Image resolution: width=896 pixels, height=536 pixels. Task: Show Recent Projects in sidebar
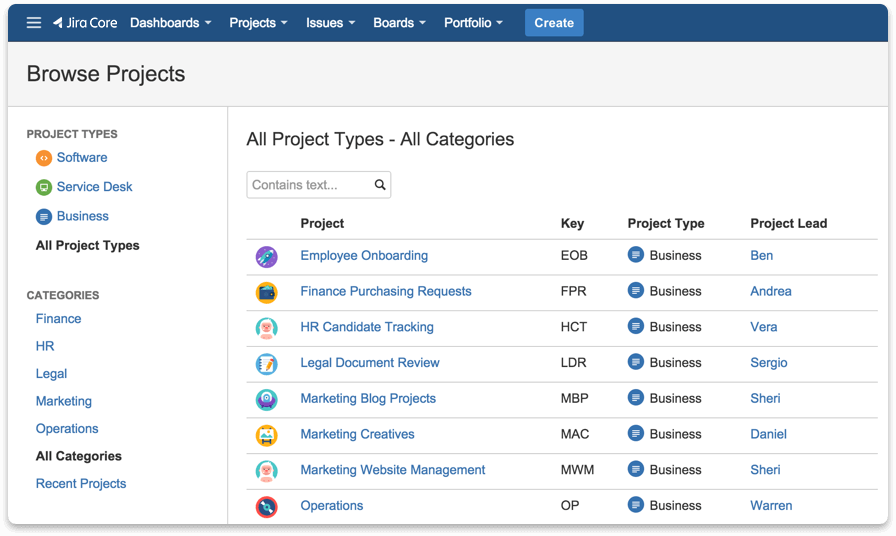click(x=81, y=484)
